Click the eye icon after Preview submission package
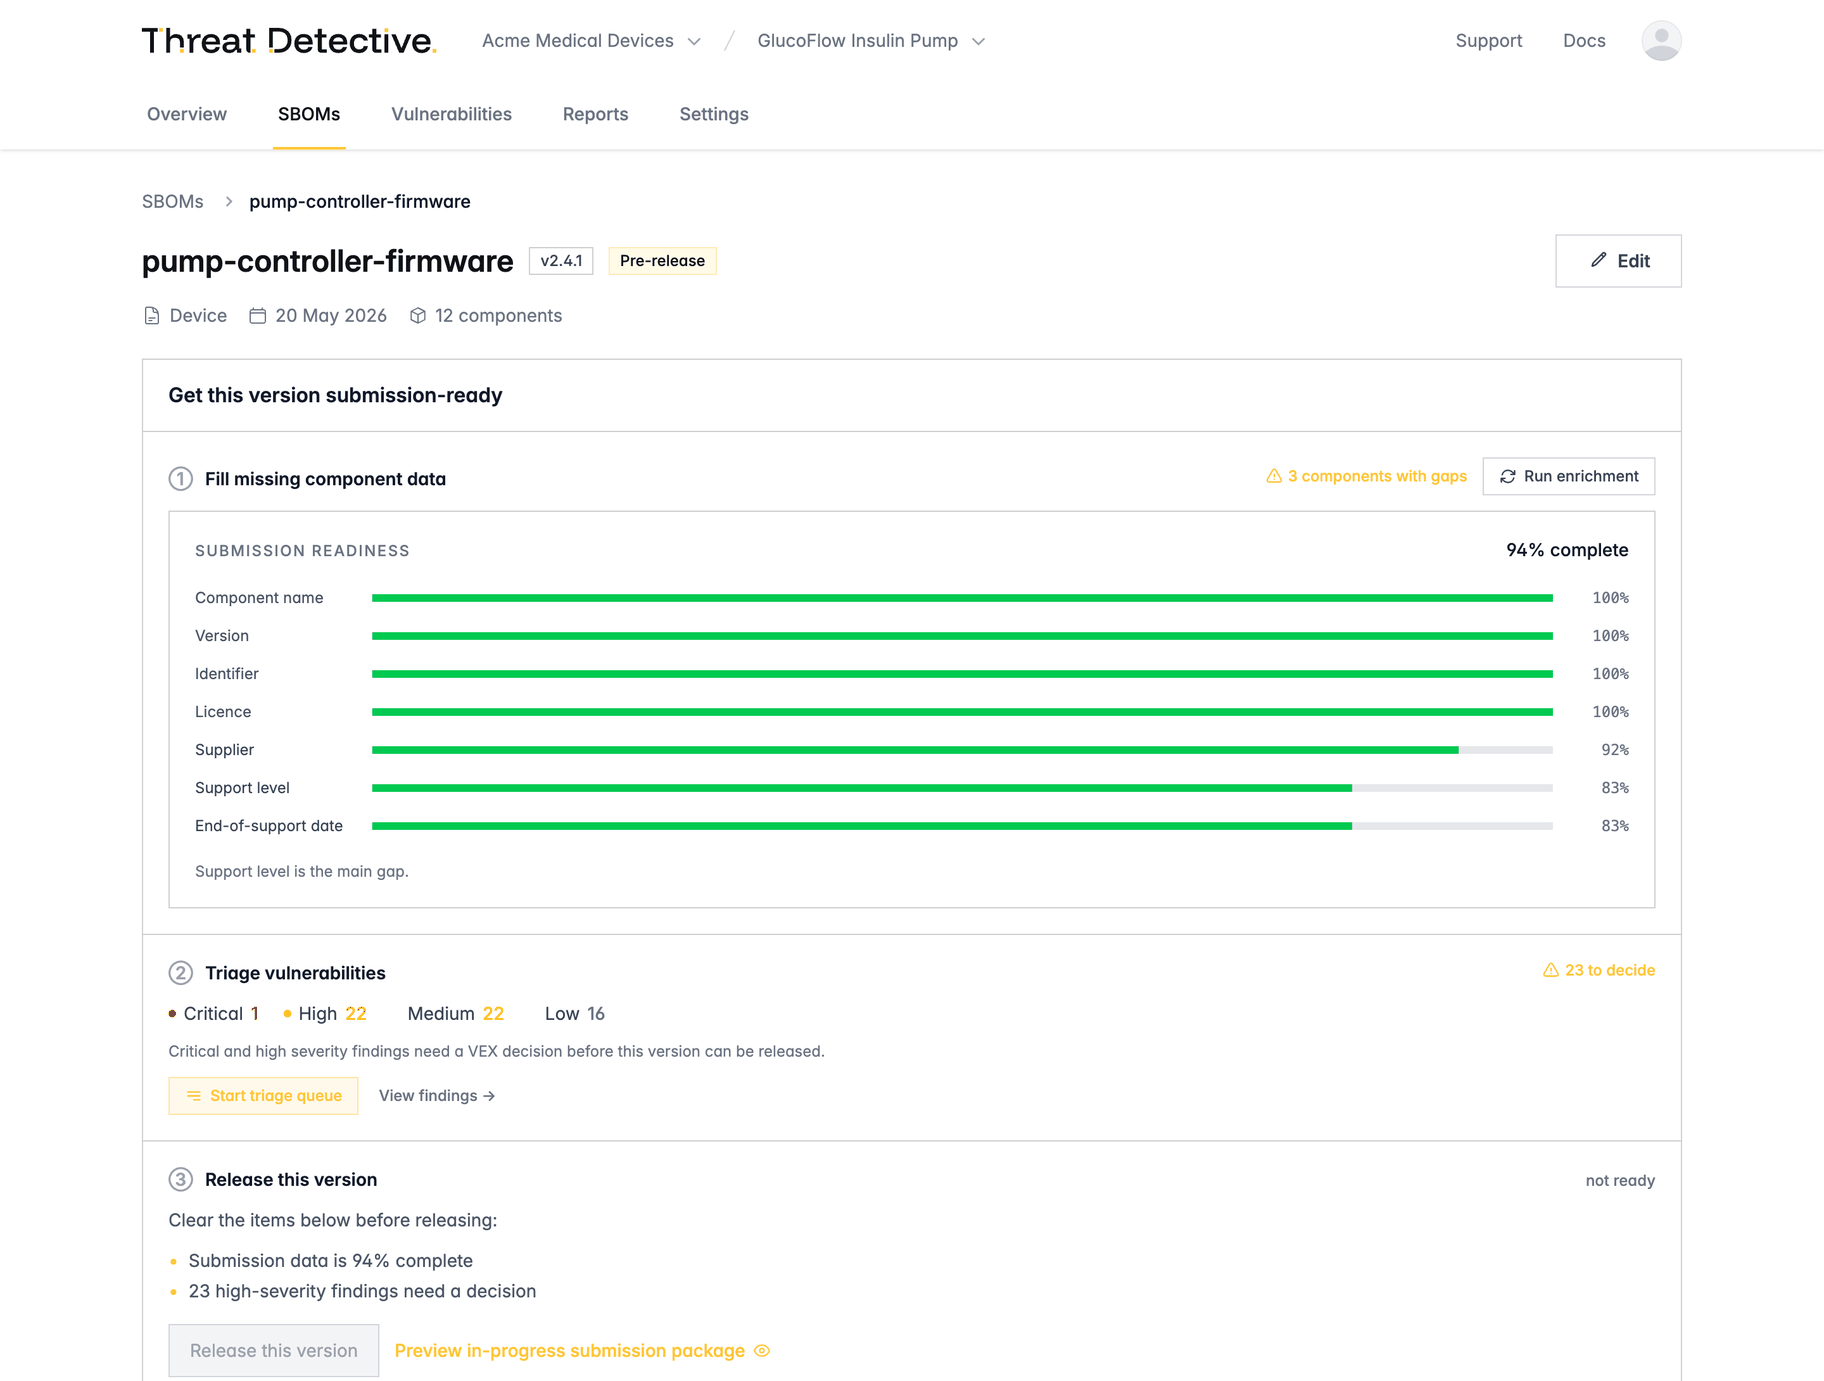Viewport: 1824px width, 1381px height. 762,1351
